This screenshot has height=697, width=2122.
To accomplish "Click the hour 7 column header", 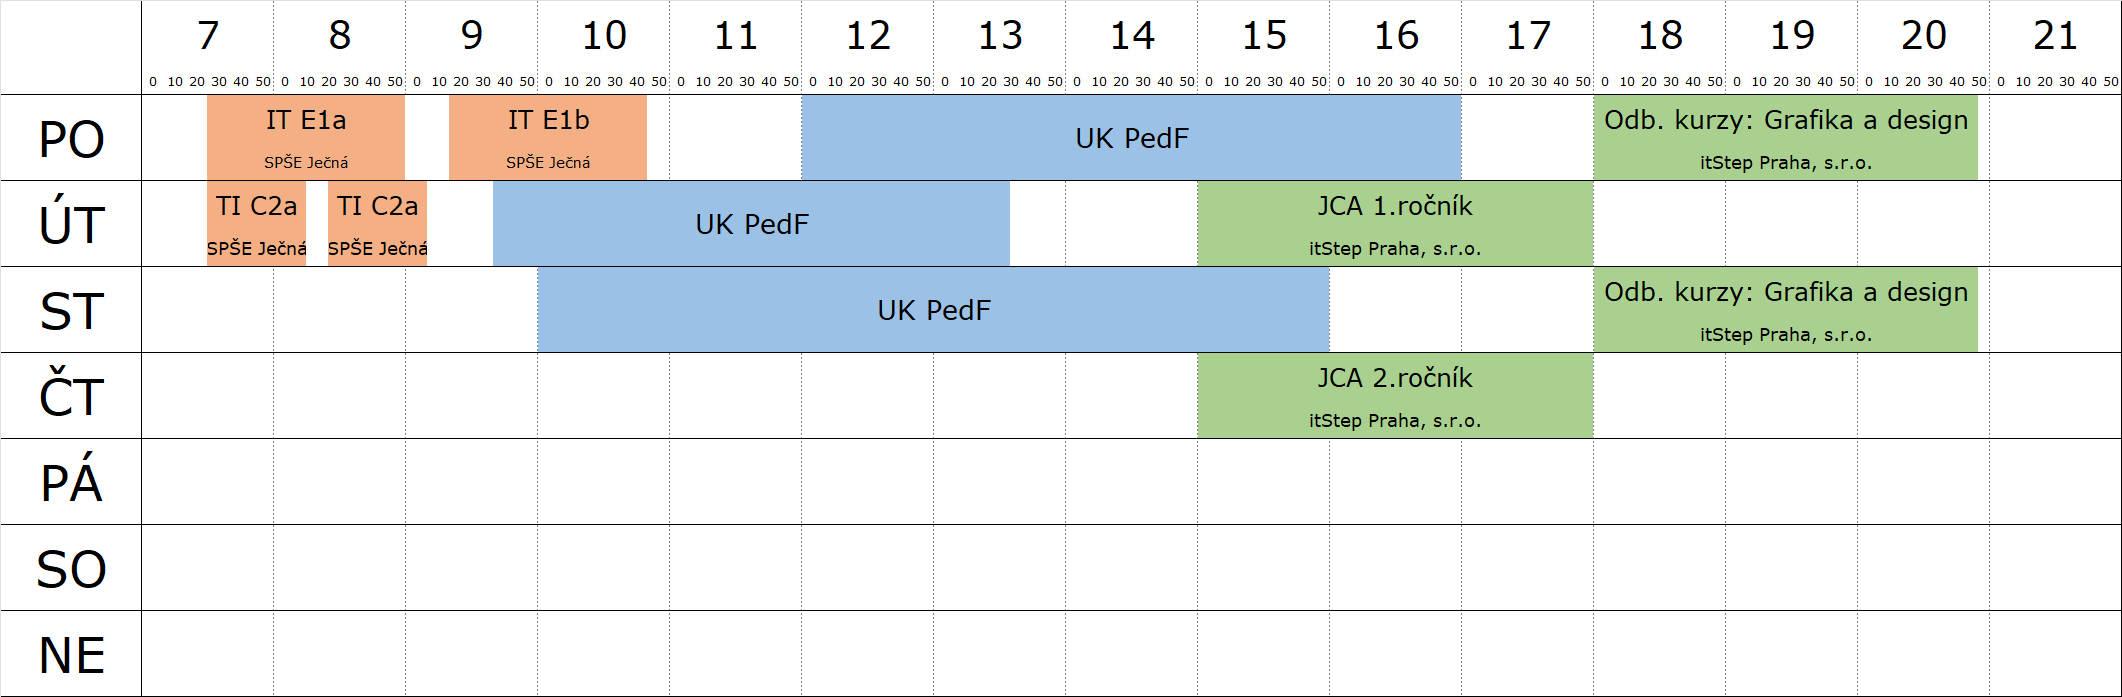I will pyautogui.click(x=208, y=37).
